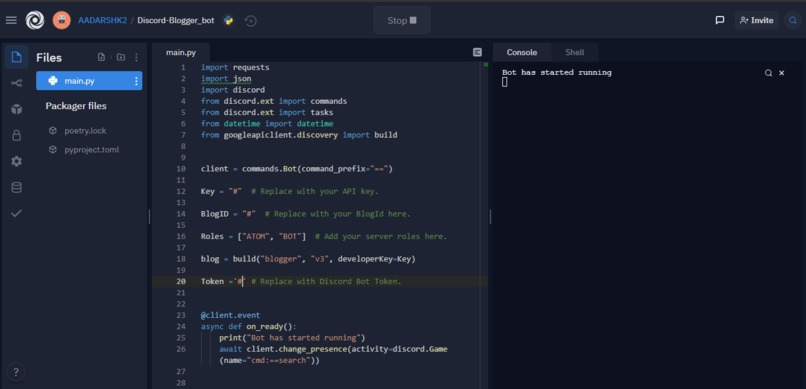Open the chat bubble icon
Screen dimensions: 806x389
pyautogui.click(x=720, y=21)
